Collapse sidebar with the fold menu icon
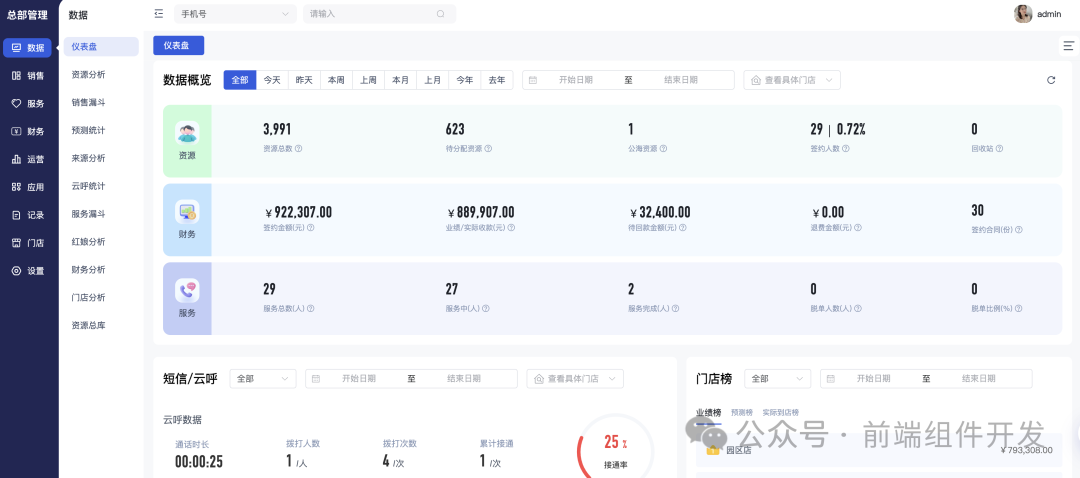Screen dimensions: 1080x478 [159, 13]
